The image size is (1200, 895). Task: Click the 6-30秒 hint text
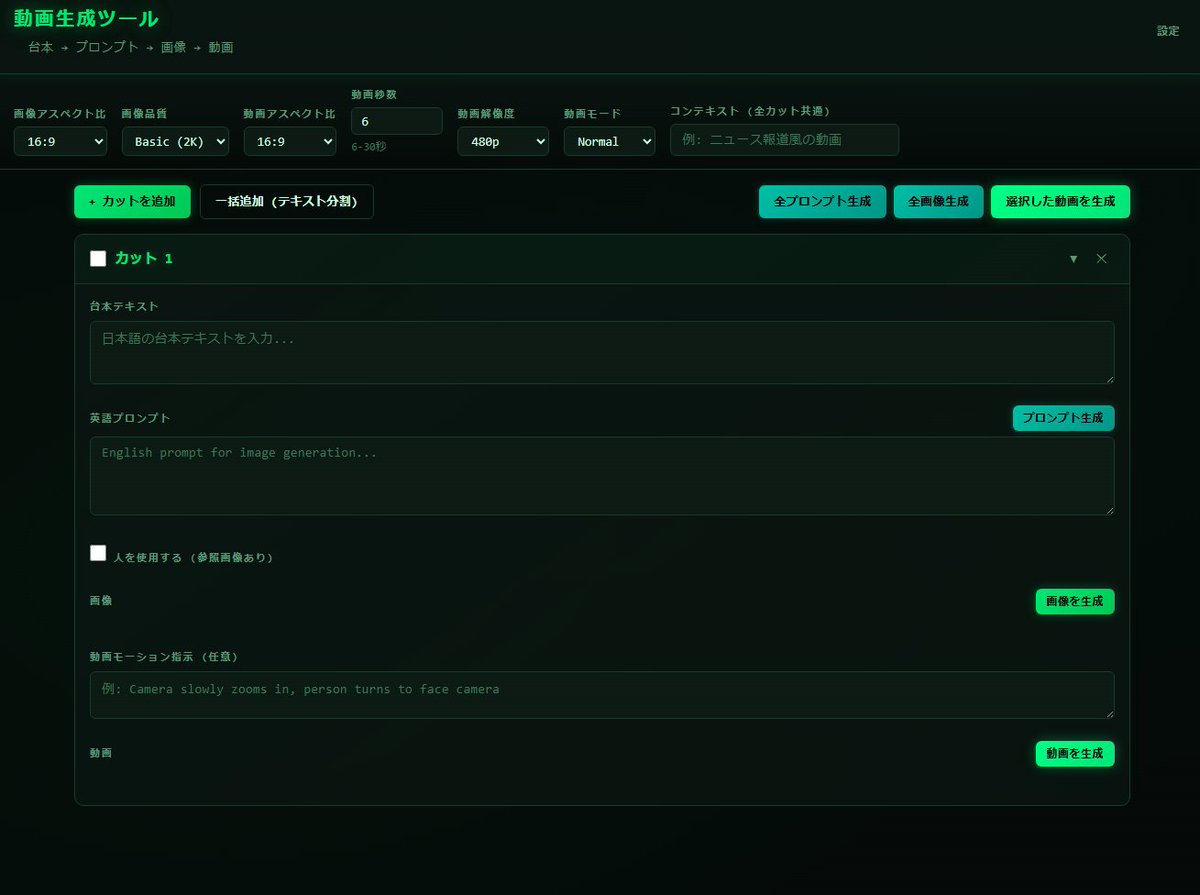(369, 146)
